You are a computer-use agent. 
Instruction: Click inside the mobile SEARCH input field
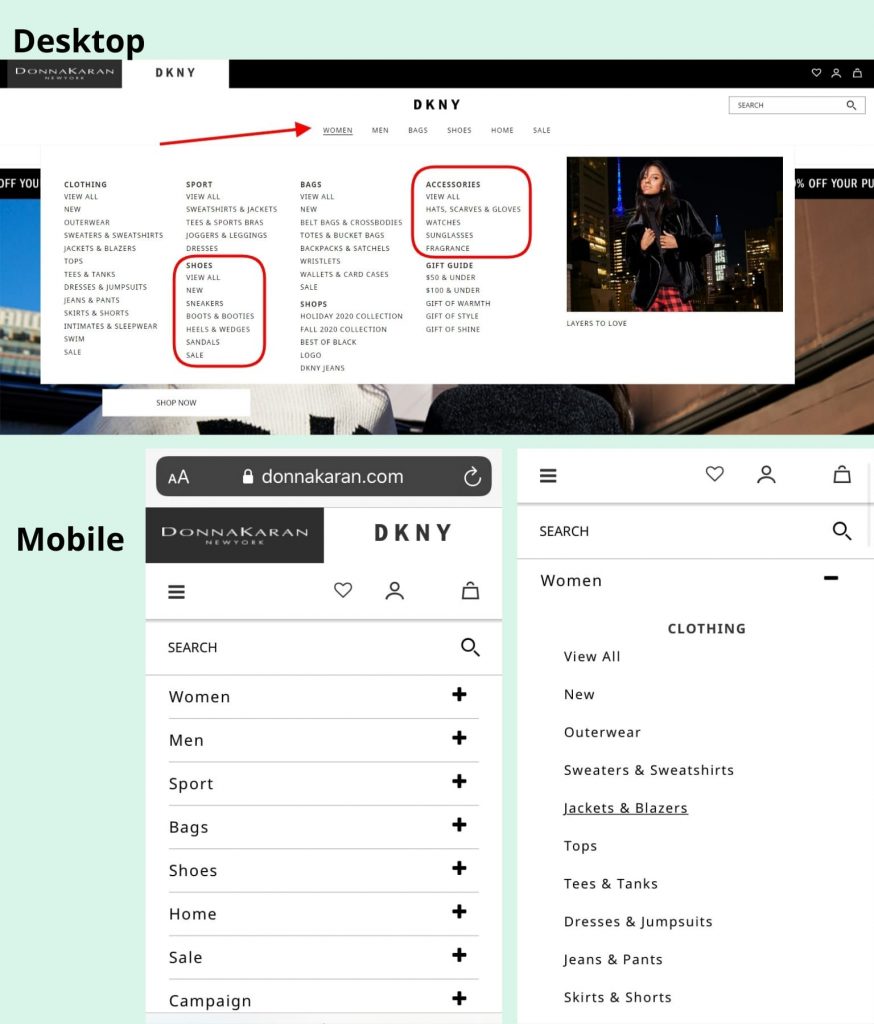300,648
